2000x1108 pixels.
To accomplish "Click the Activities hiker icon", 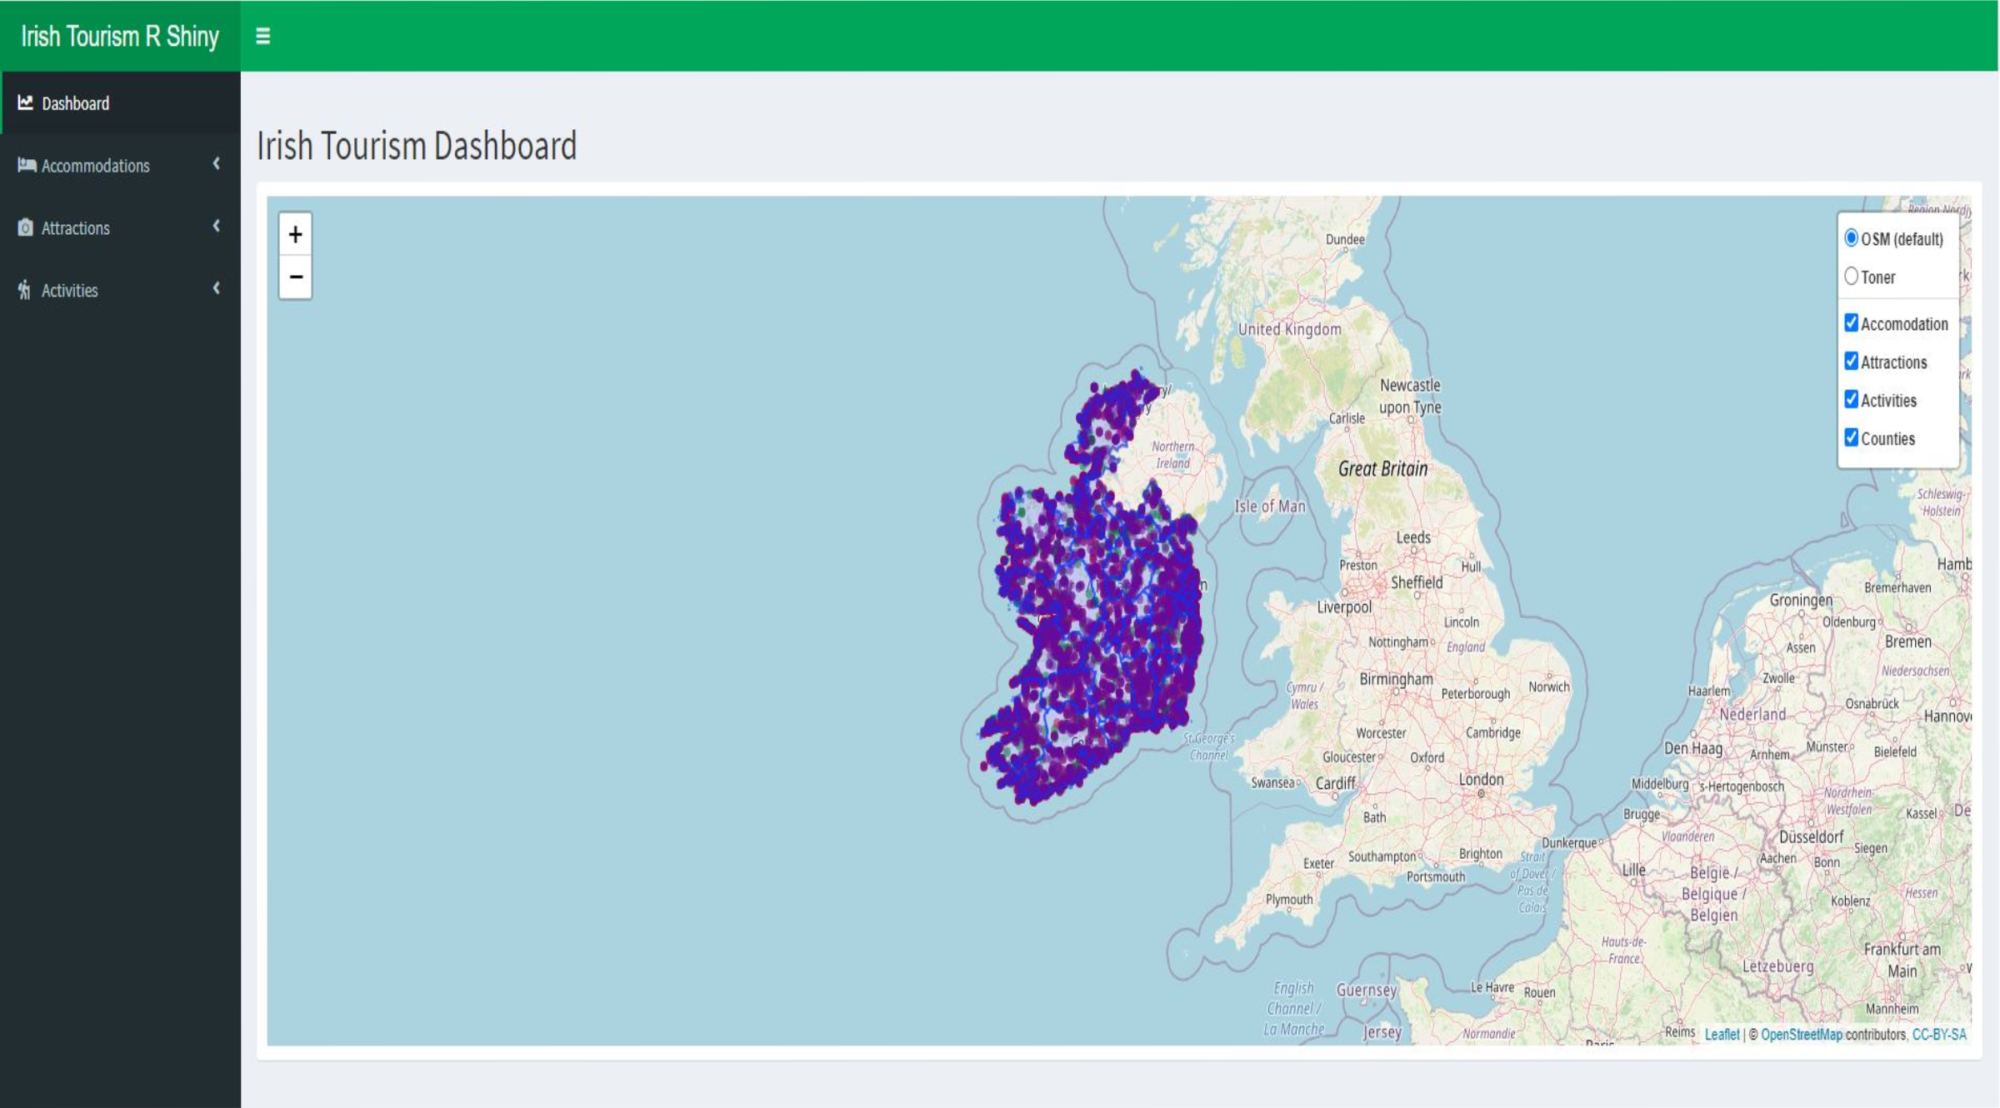I will click(x=25, y=290).
